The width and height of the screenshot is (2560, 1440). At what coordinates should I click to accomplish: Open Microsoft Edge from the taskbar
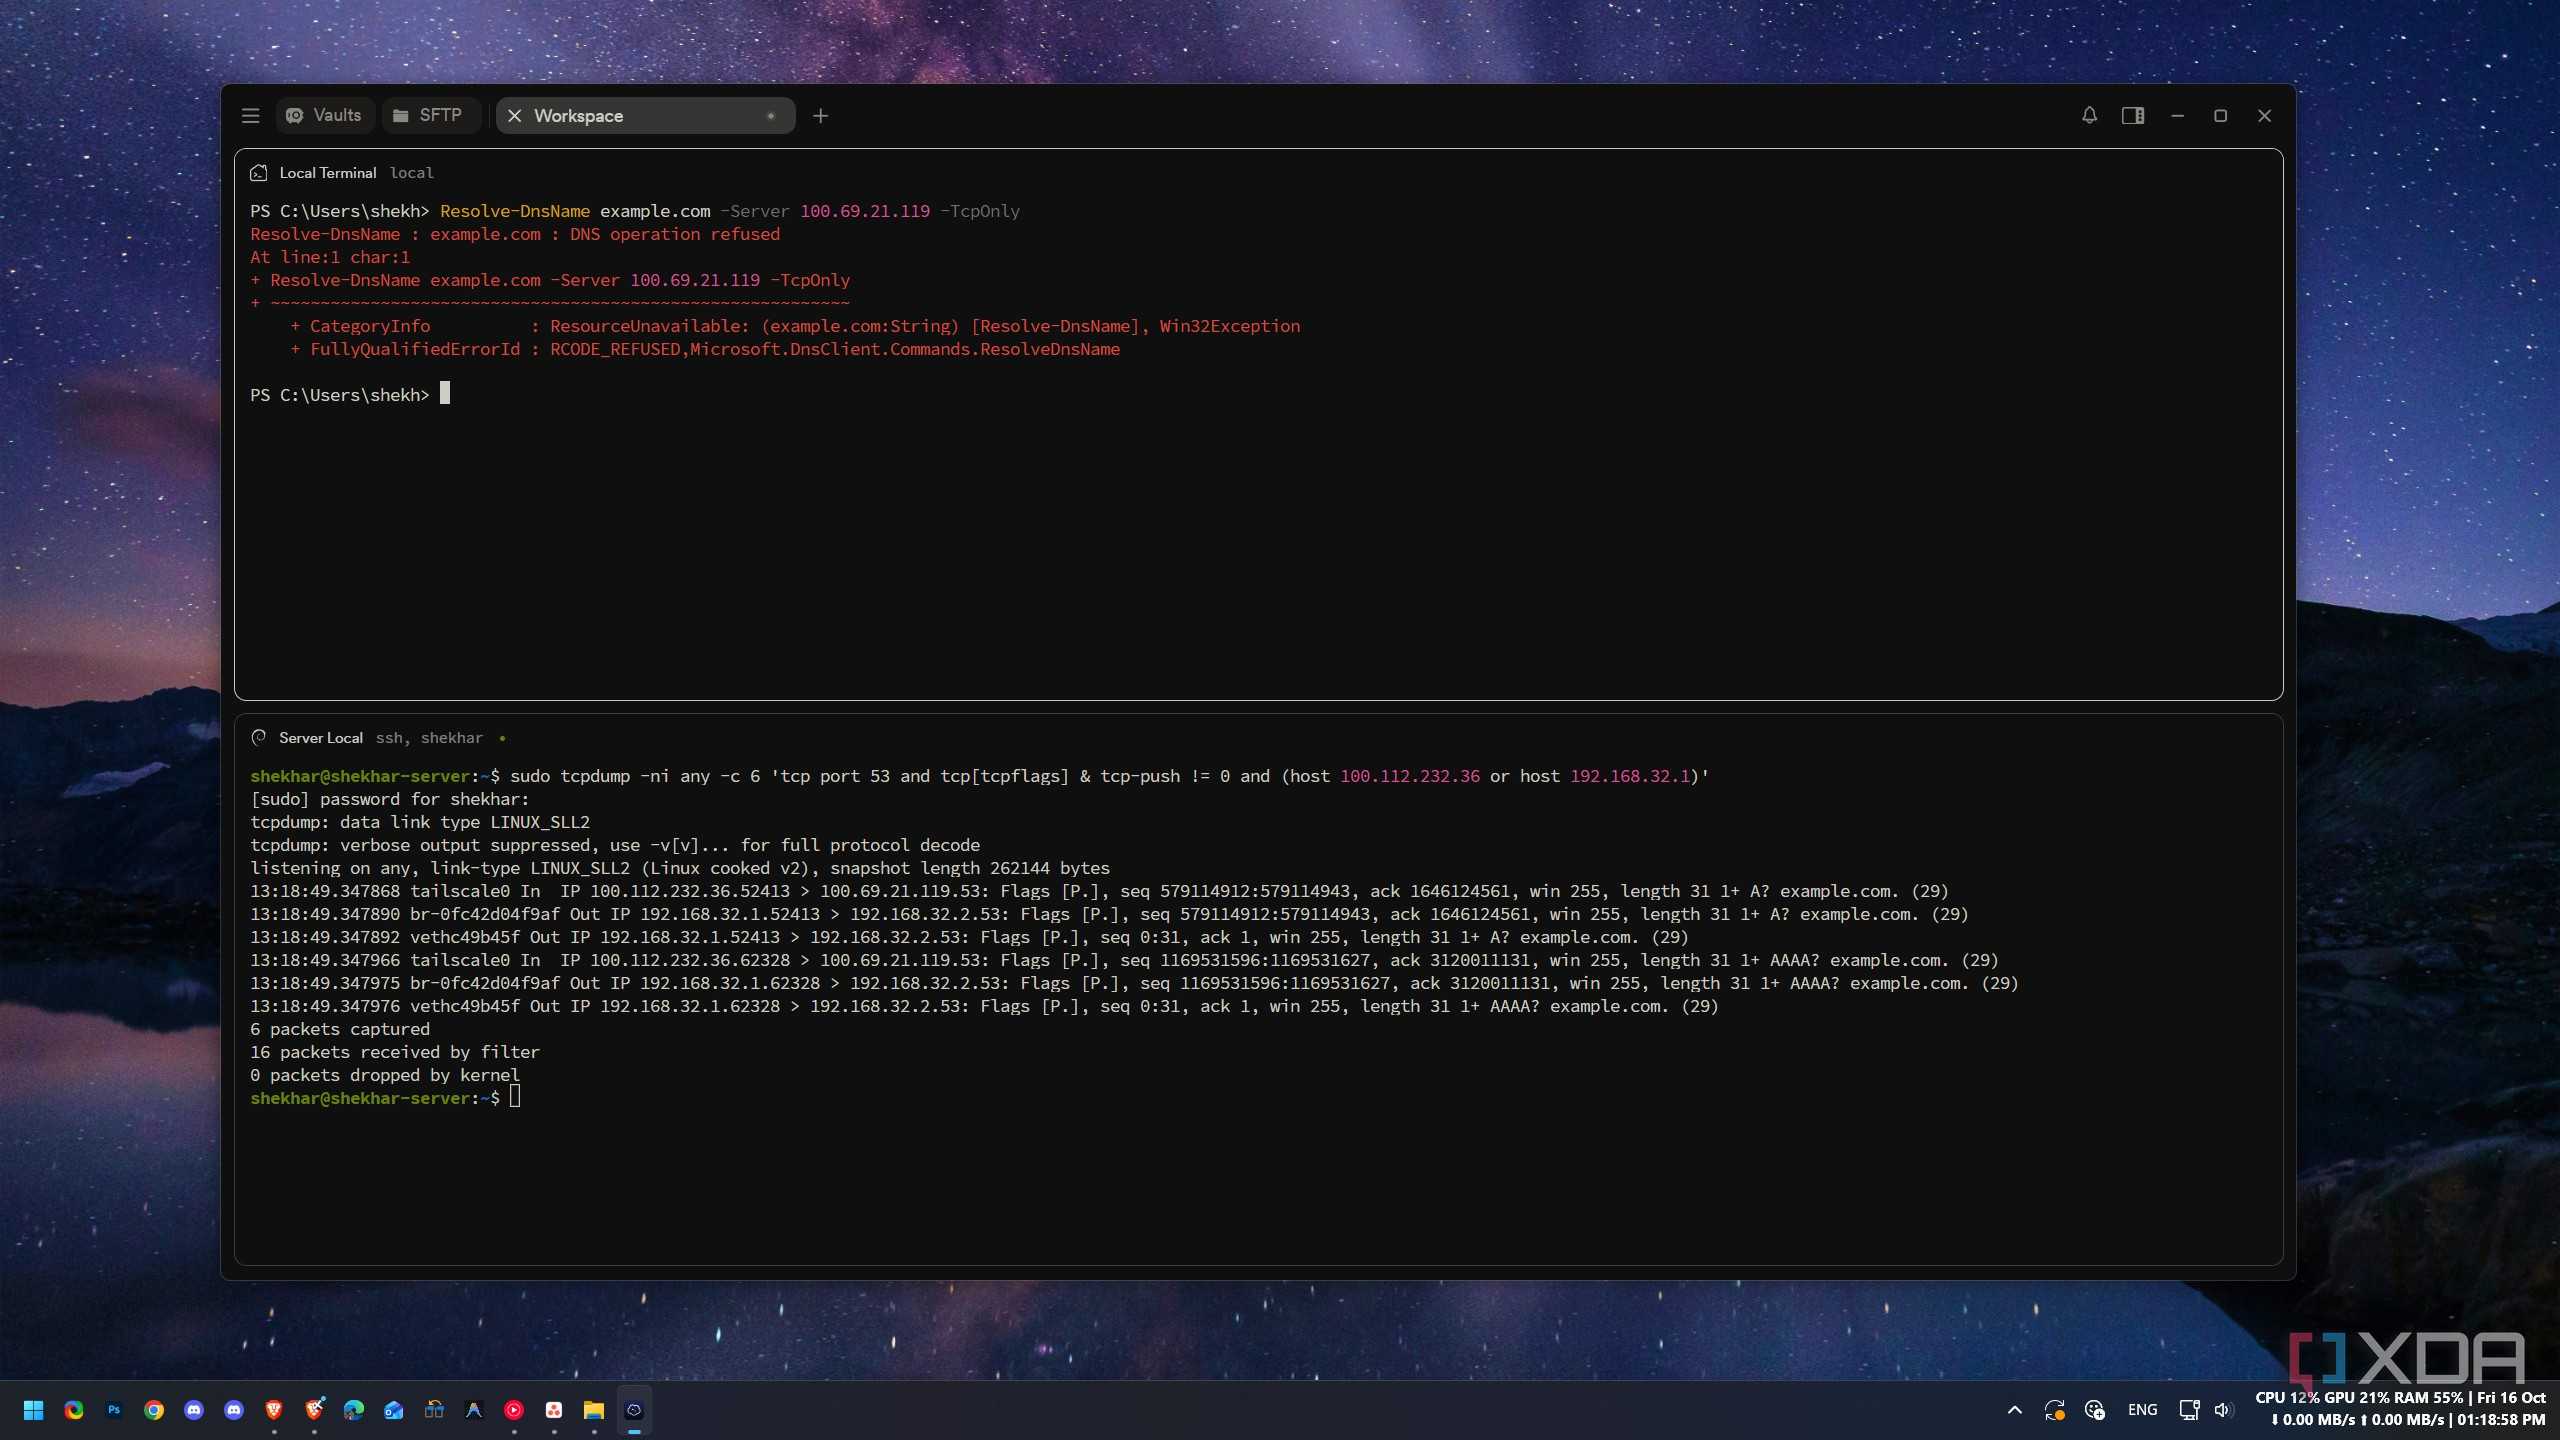354,1410
